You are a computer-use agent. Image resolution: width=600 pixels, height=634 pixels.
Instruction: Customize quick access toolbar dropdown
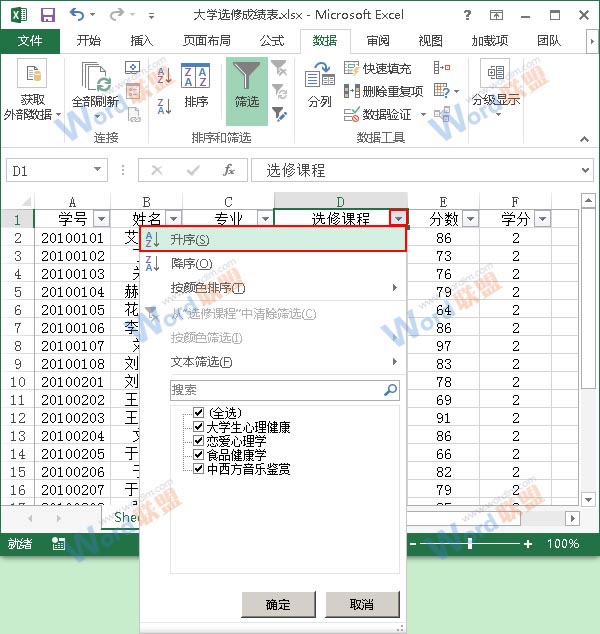click(151, 16)
